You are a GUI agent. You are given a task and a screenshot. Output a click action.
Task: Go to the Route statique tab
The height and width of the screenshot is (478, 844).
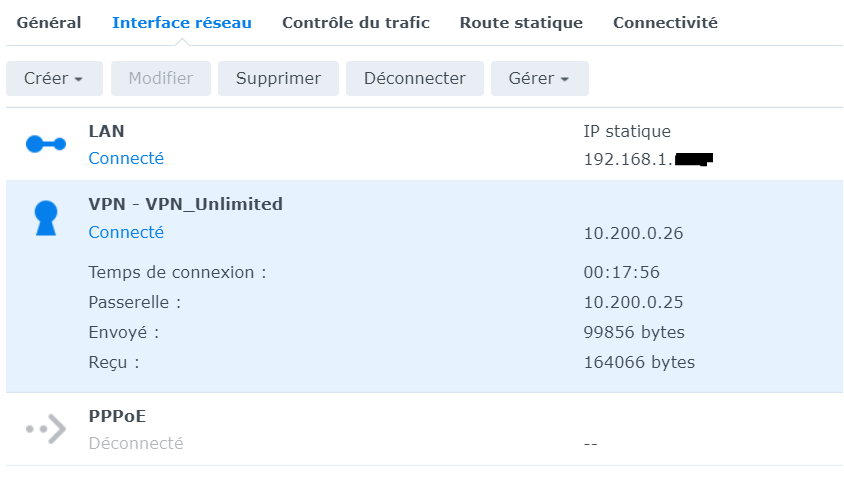pos(521,23)
